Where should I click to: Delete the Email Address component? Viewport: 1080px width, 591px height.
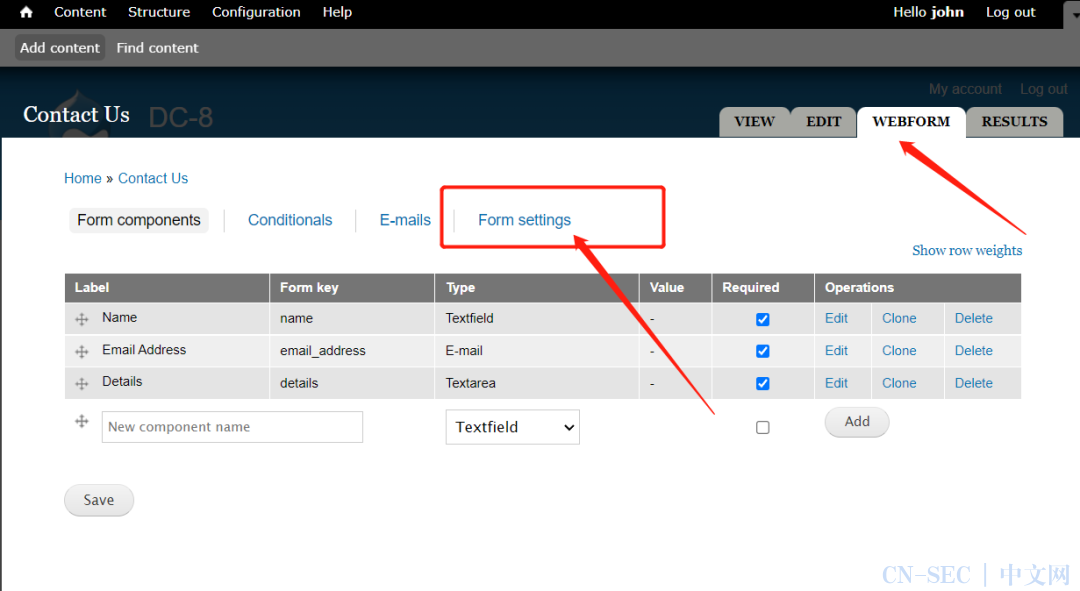click(973, 351)
